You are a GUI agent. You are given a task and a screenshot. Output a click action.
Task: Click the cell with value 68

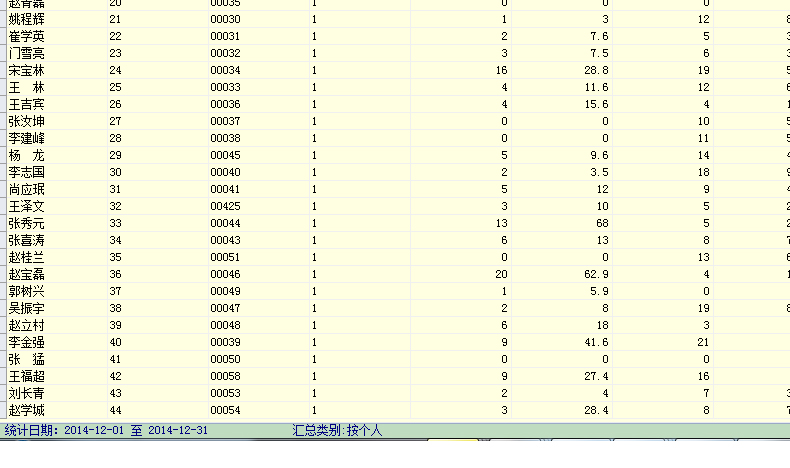602,223
